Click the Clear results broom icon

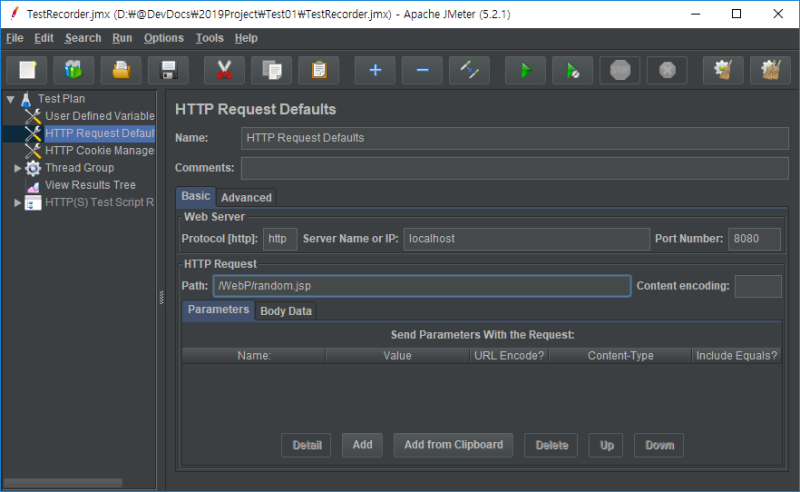pos(723,70)
